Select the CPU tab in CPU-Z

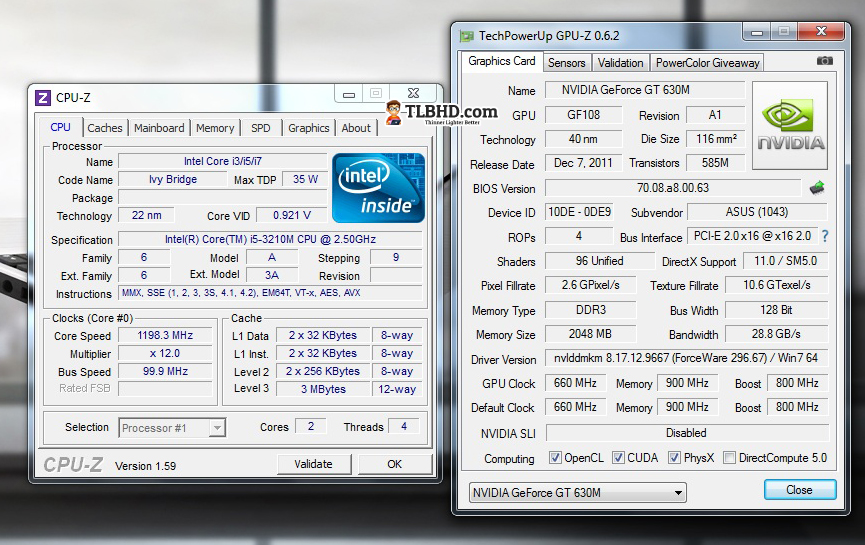click(x=61, y=127)
